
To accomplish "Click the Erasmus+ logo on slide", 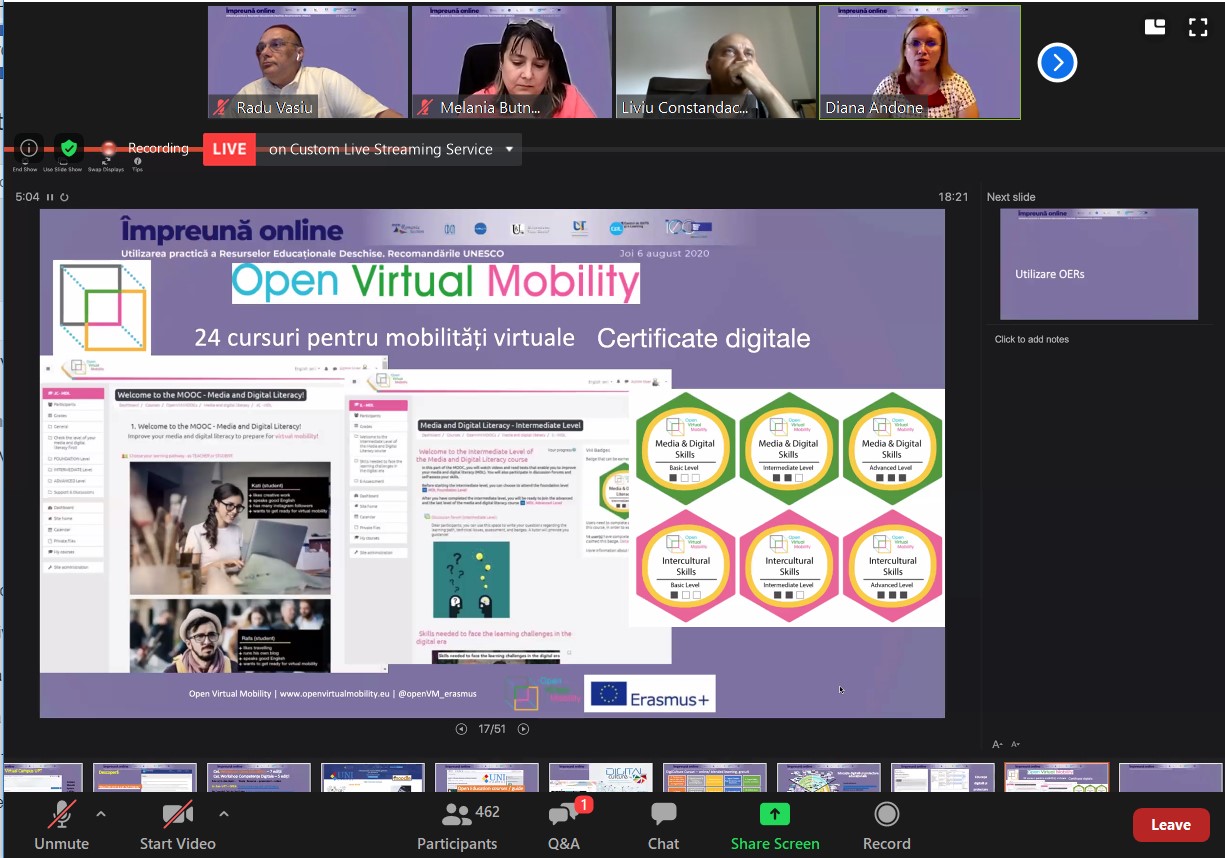I will (650, 695).
